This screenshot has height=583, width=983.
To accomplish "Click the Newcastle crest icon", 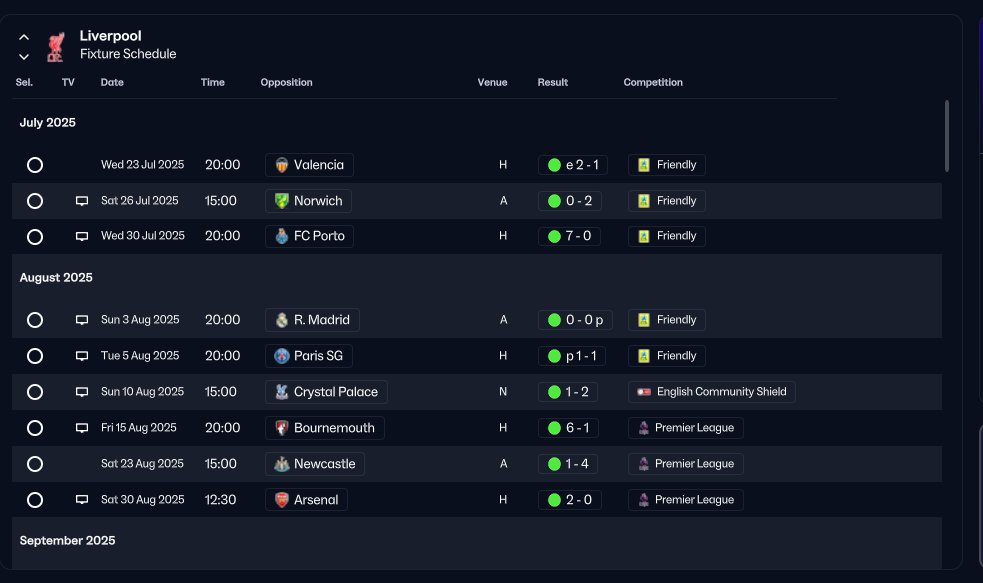I will (281, 464).
